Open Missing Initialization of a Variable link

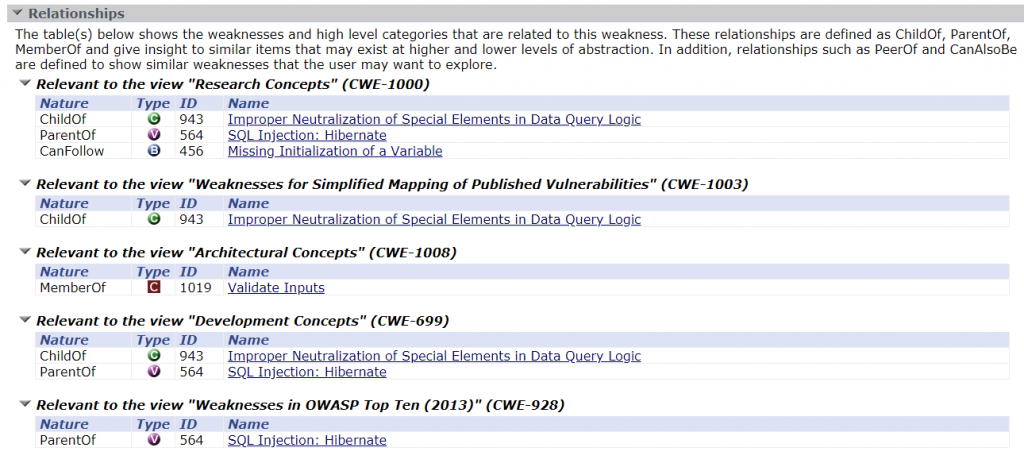pyautogui.click(x=335, y=151)
